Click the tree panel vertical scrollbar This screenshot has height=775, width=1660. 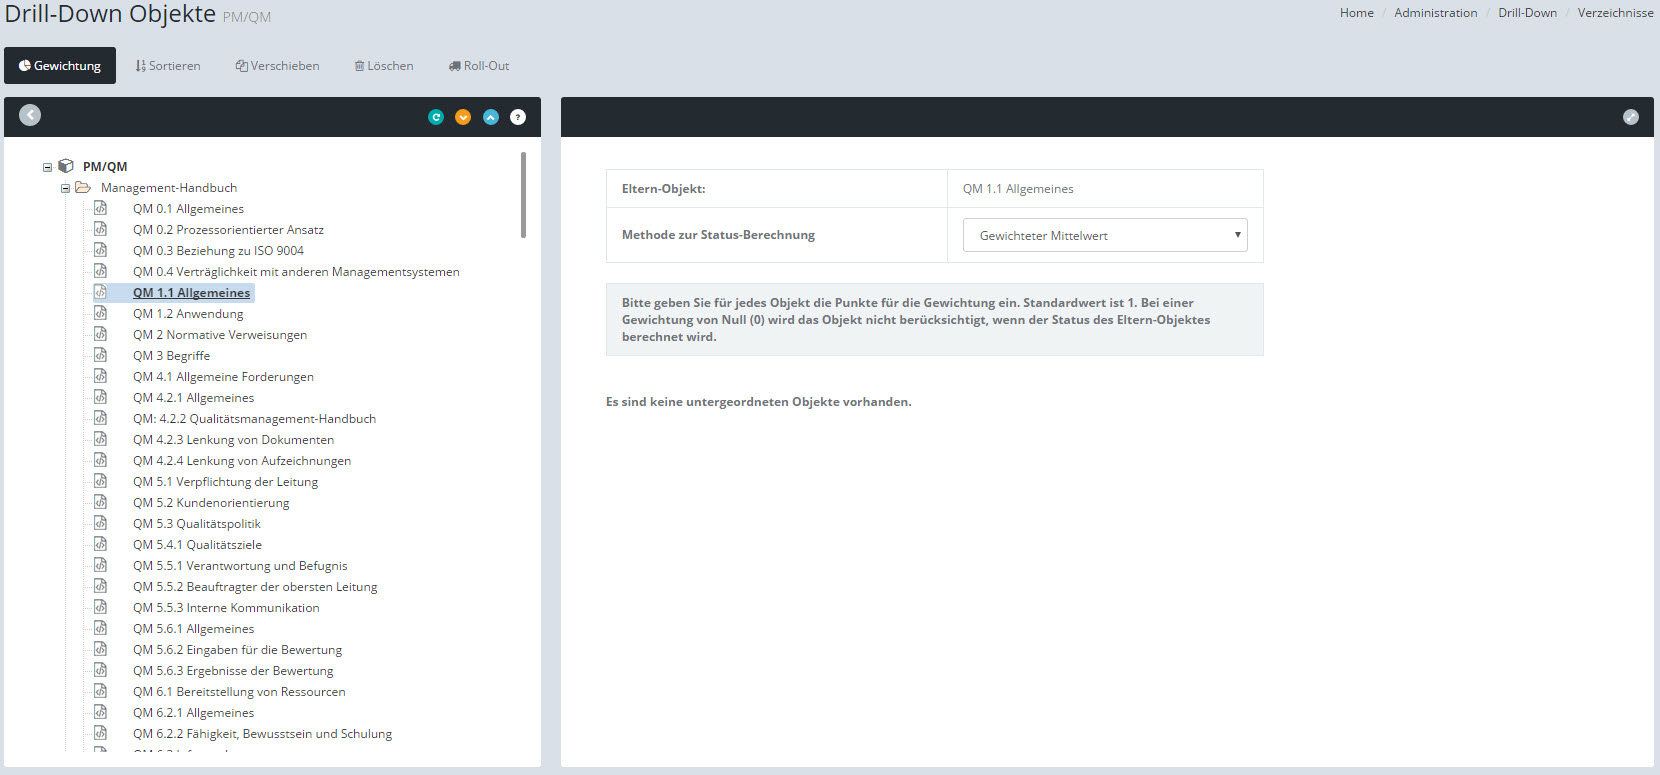(x=523, y=195)
